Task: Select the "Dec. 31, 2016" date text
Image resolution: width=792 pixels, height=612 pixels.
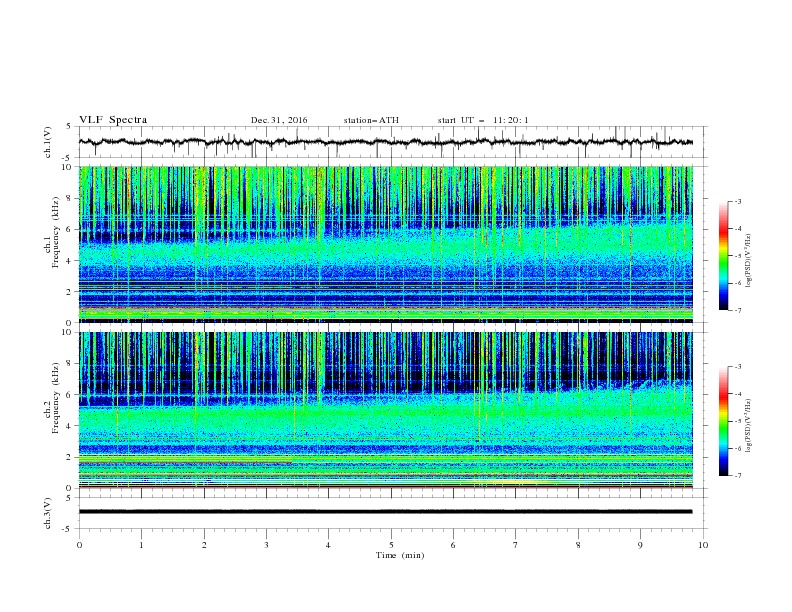Action: pyautogui.click(x=279, y=120)
